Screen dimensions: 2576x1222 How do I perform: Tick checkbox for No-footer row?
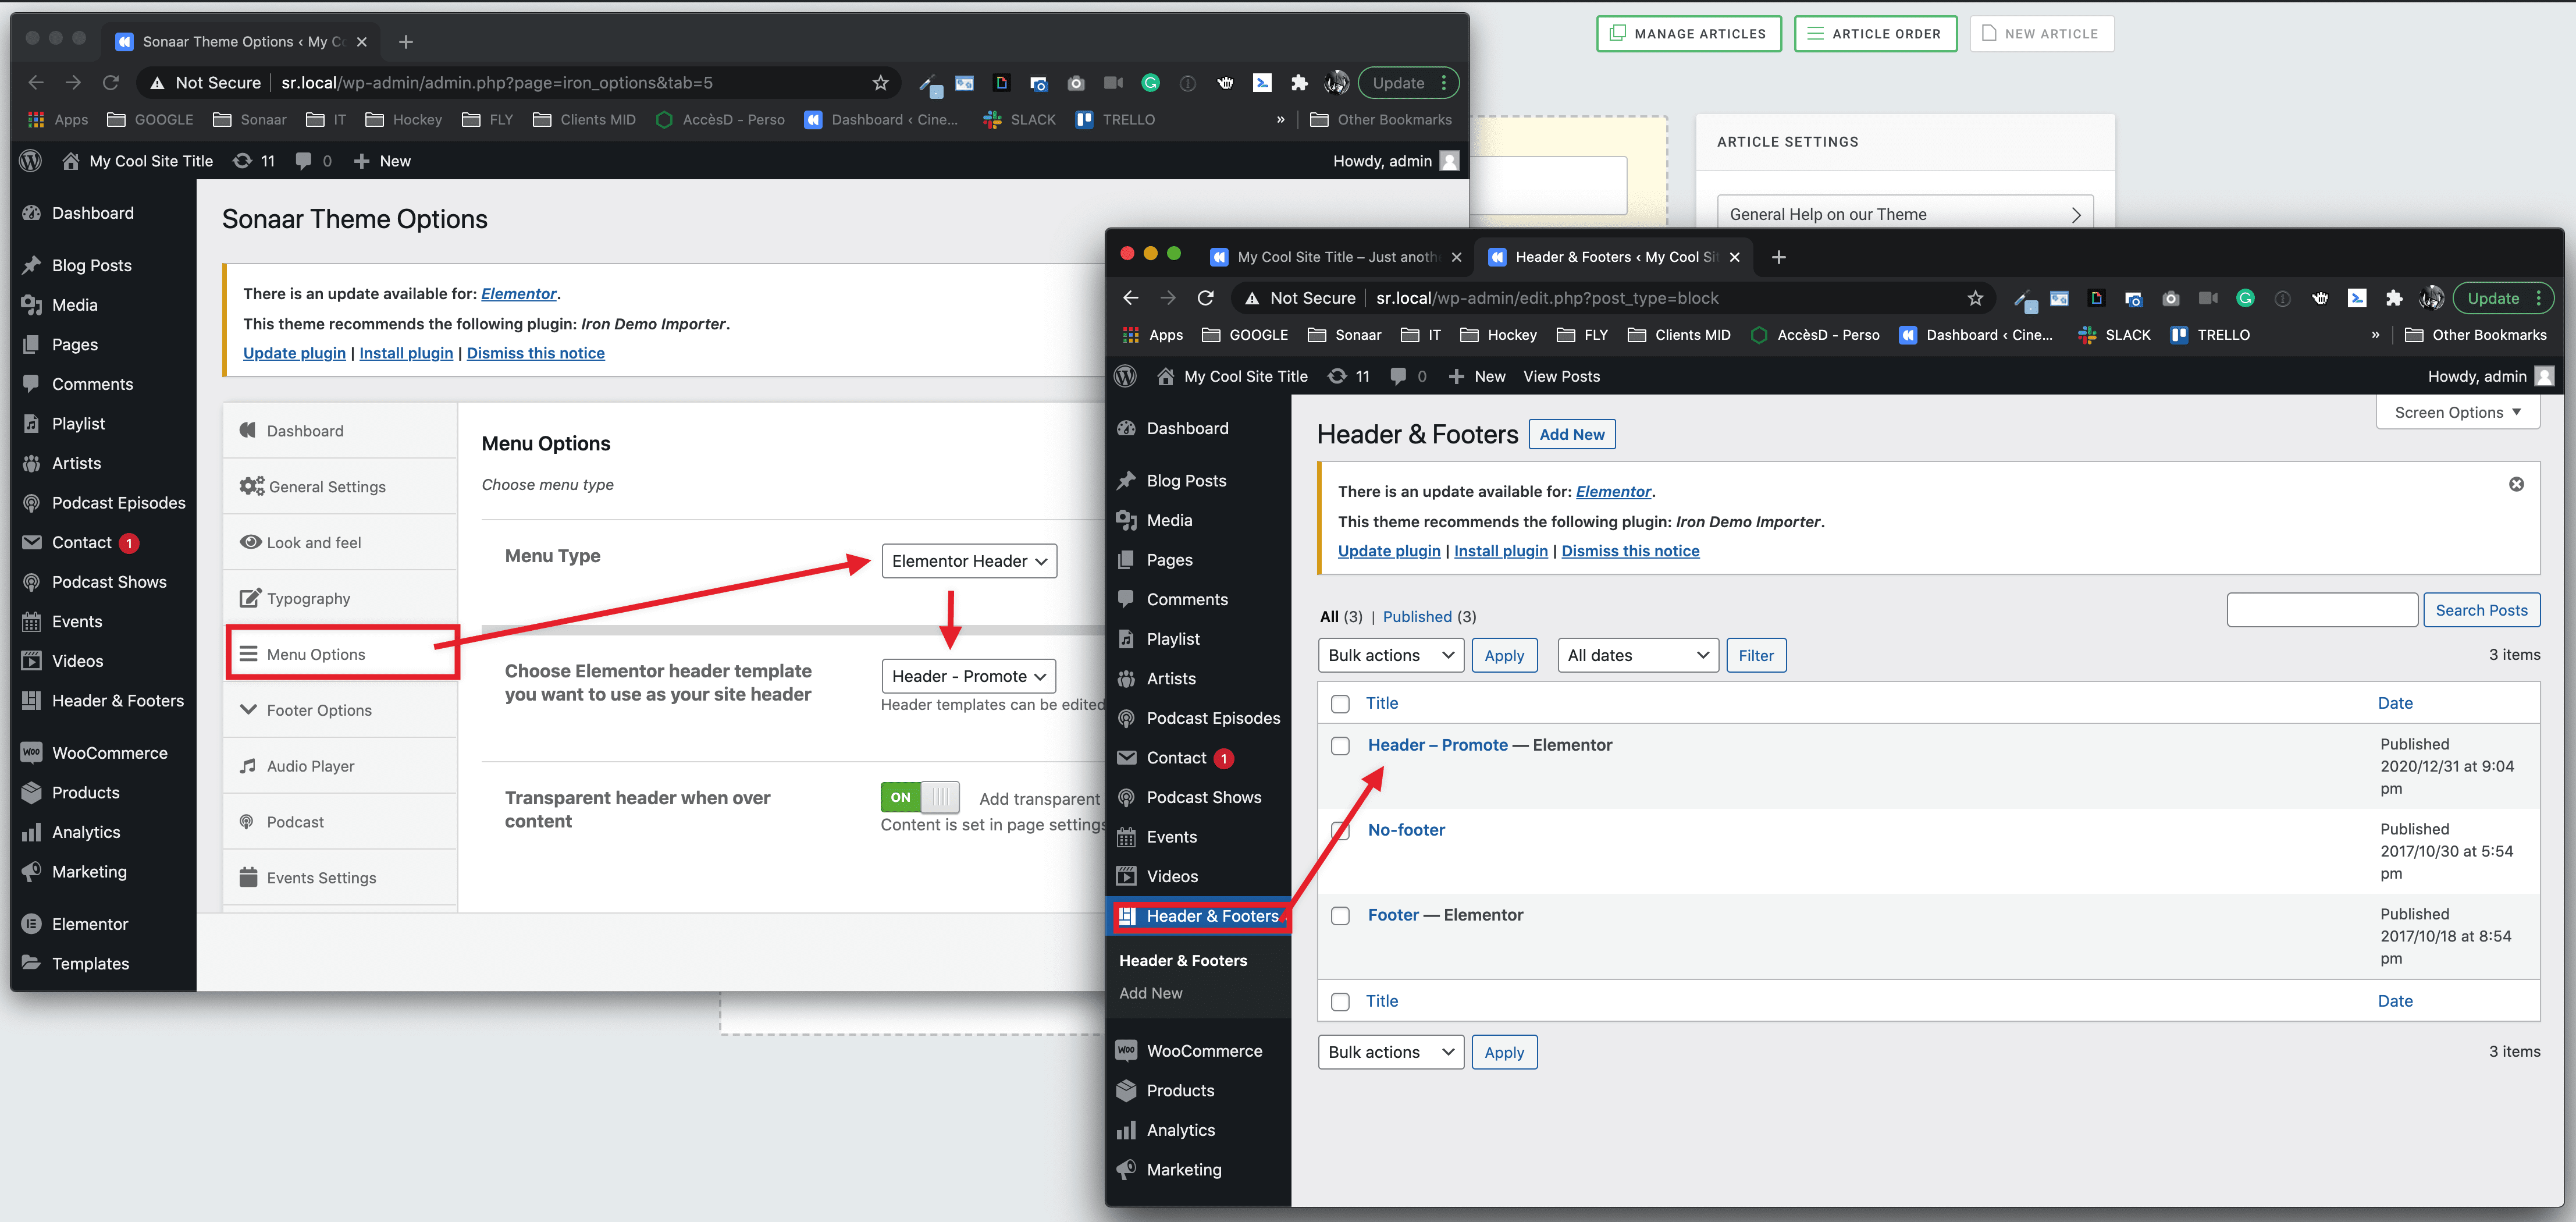tap(1340, 831)
